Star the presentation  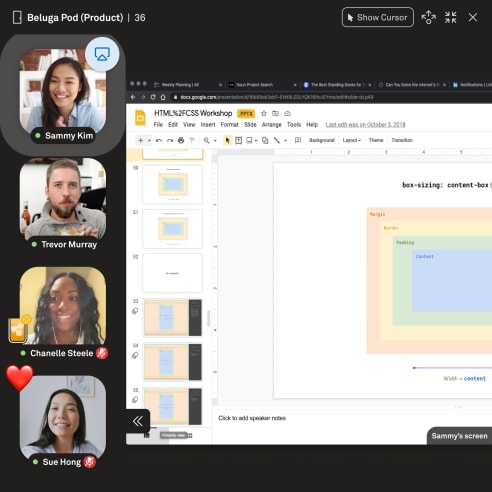pyautogui.click(x=264, y=114)
